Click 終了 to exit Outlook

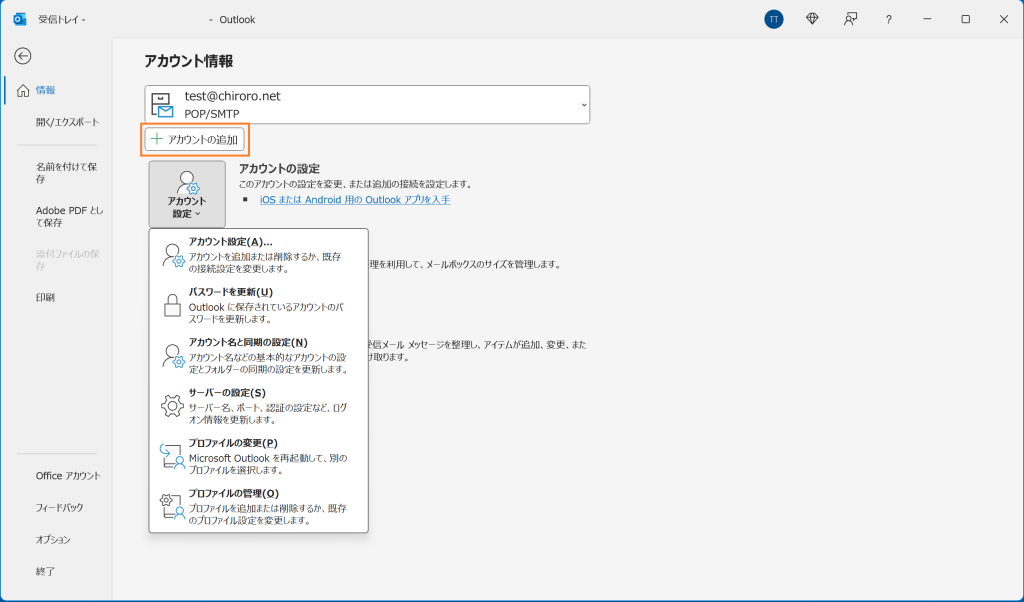[x=45, y=571]
